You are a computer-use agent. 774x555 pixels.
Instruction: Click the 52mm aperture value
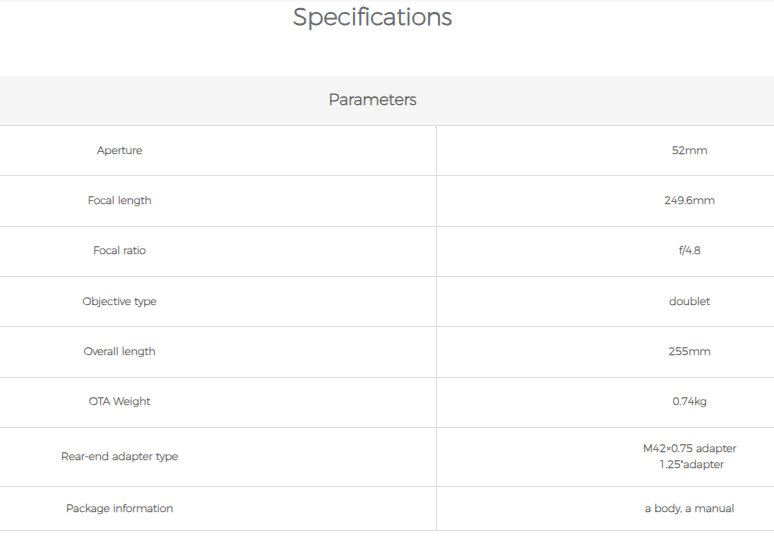(x=689, y=150)
